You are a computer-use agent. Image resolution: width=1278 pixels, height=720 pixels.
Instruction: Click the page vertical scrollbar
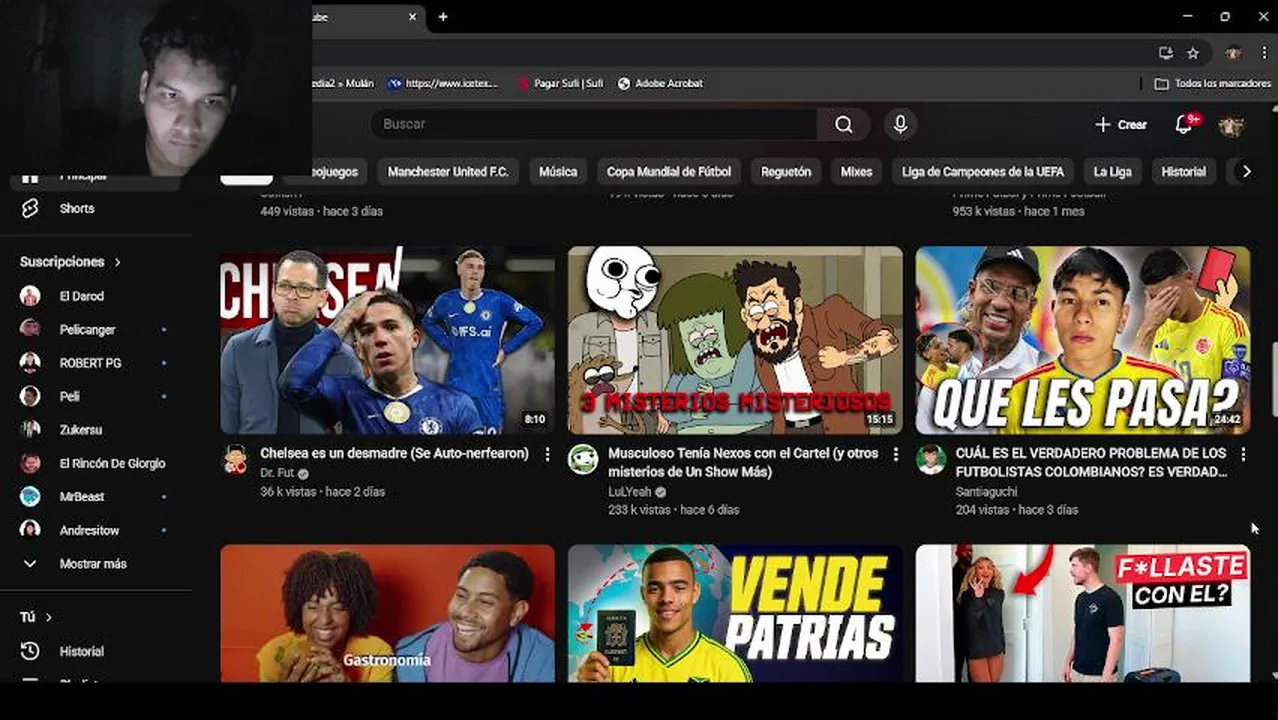(1273, 380)
